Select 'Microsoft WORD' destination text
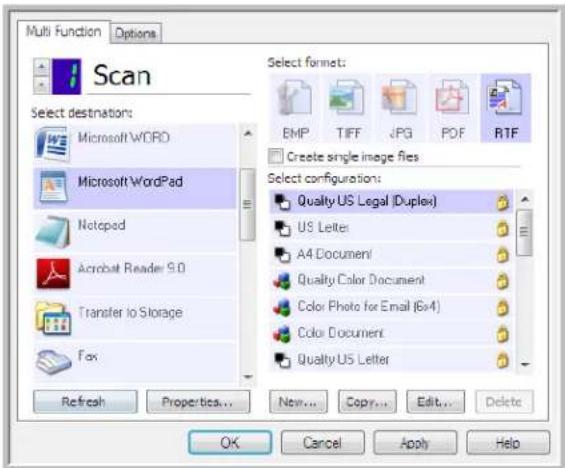Image resolution: width=565 pixels, height=468 pixels. (124, 138)
